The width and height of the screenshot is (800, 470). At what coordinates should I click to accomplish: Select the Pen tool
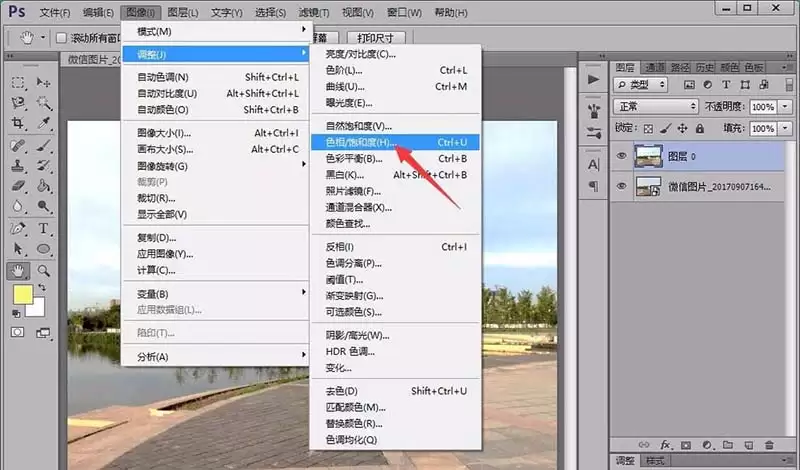click(x=18, y=228)
